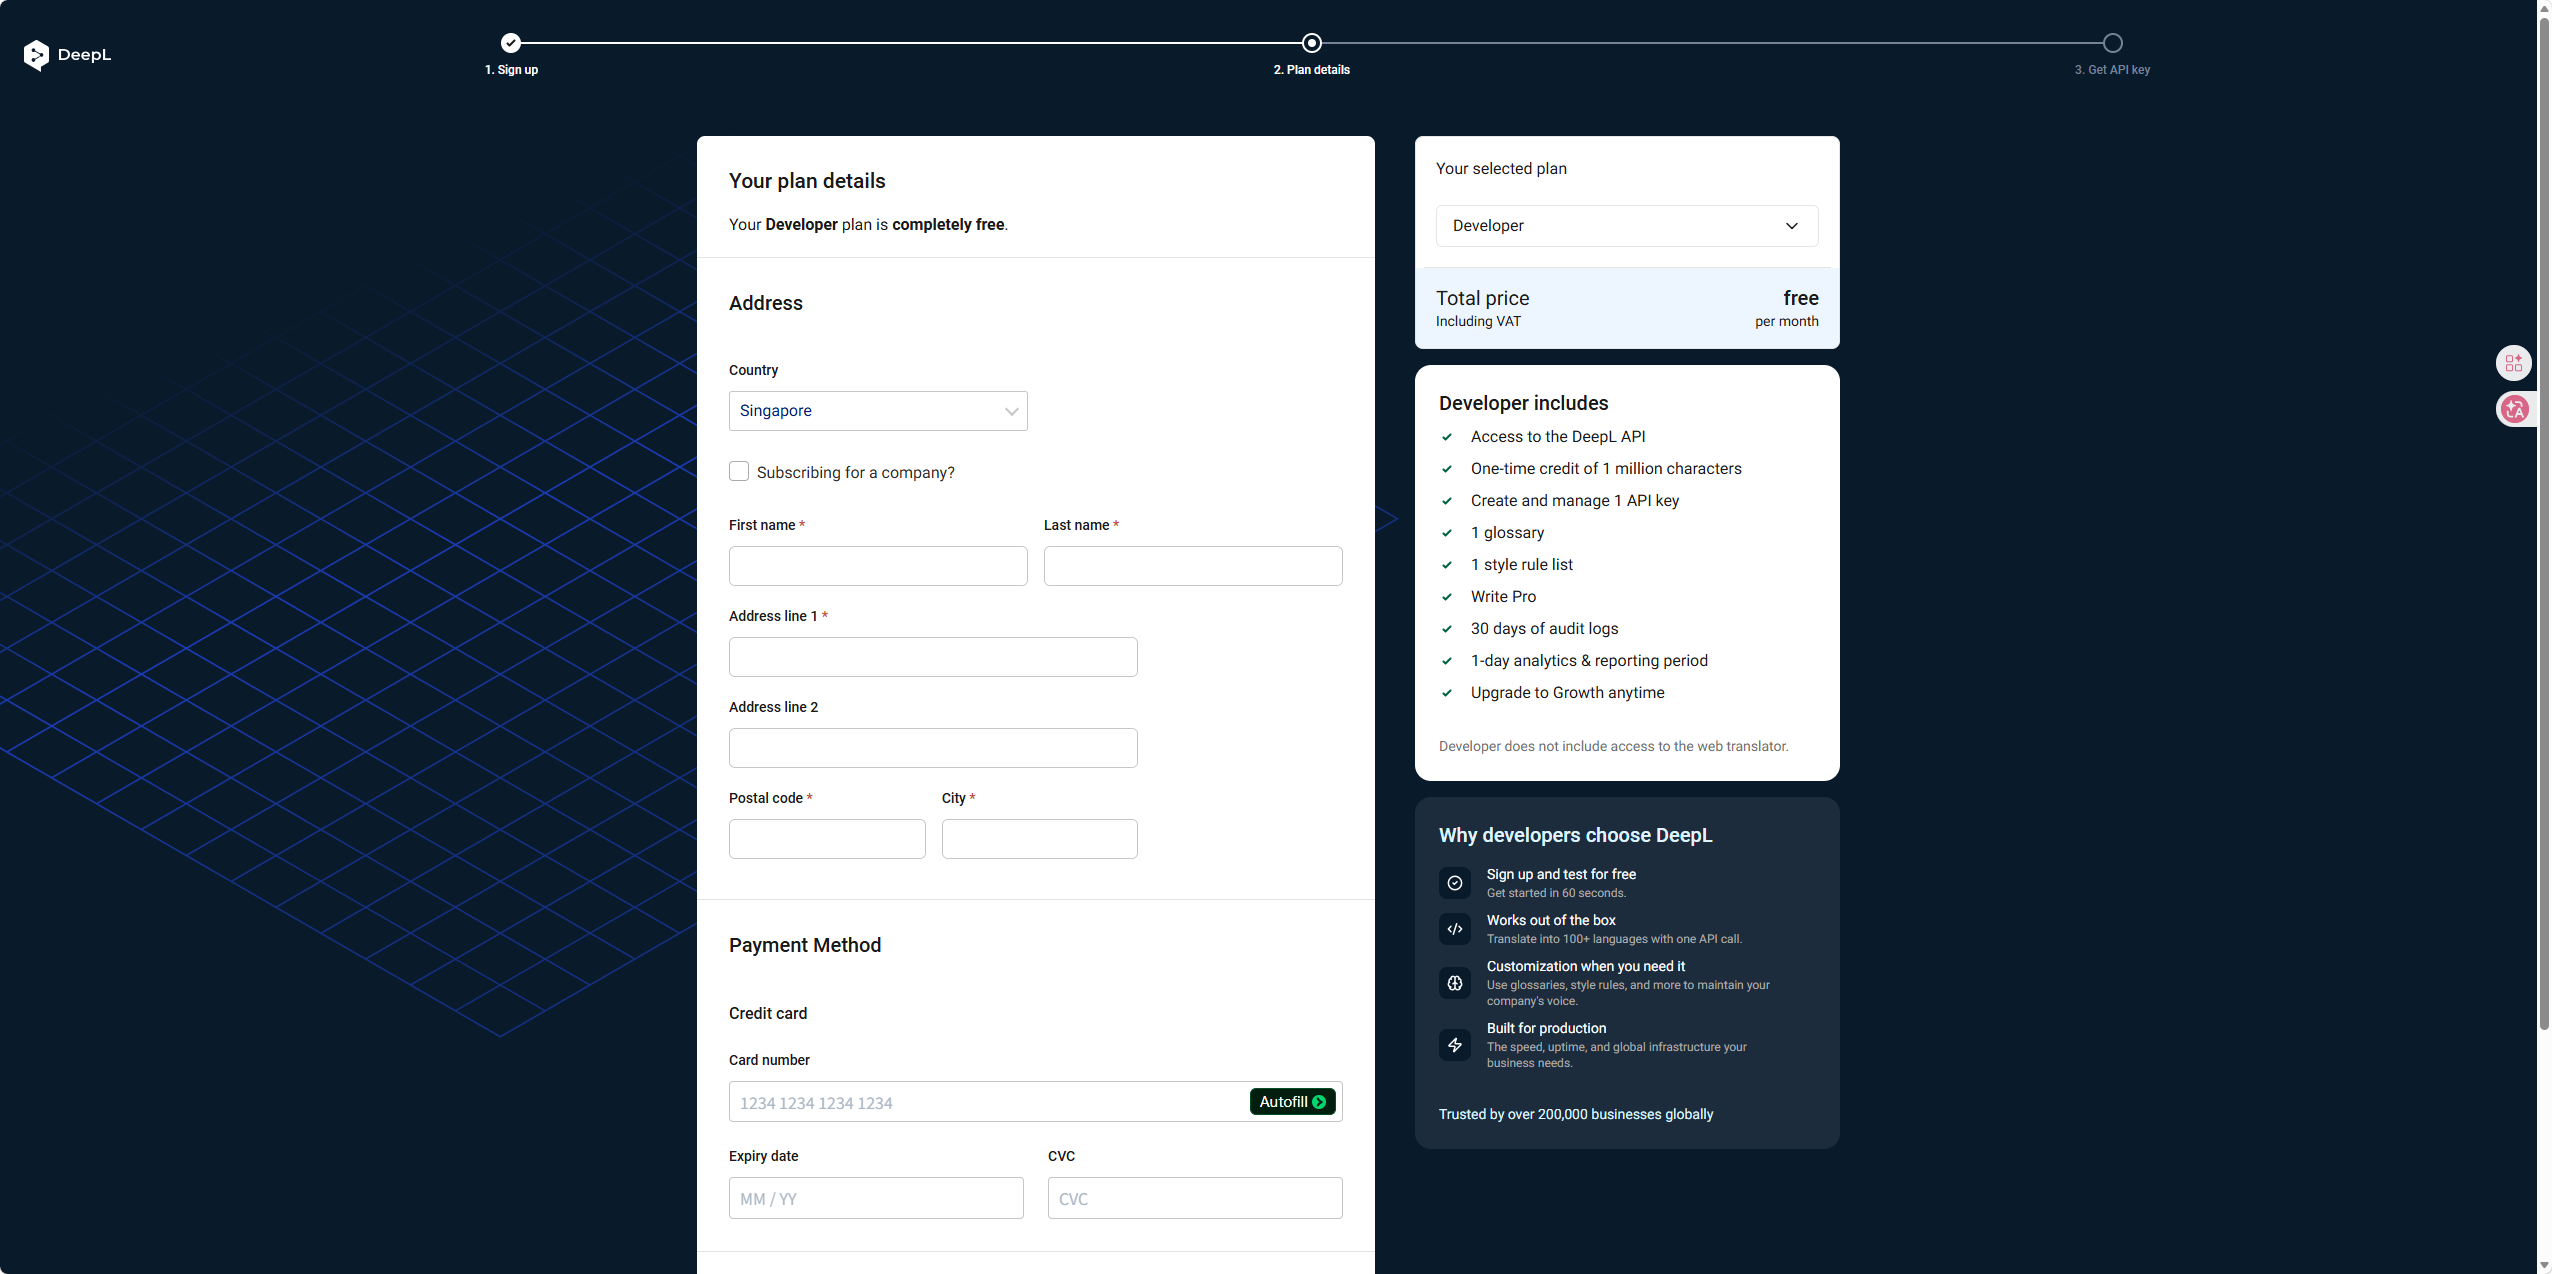Click the empty step circle above Get API key
The image size is (2552, 1274).
point(2112,43)
